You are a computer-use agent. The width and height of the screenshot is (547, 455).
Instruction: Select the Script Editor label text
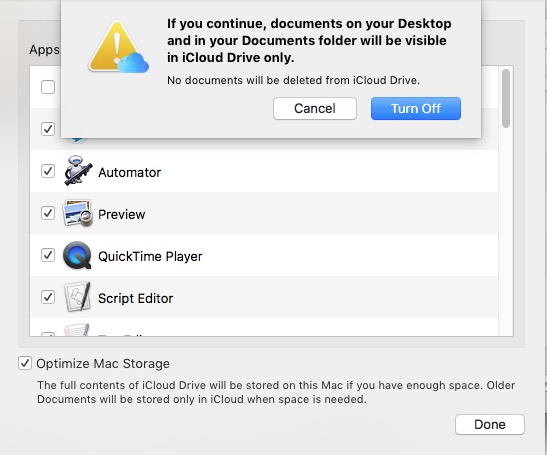[135, 298]
